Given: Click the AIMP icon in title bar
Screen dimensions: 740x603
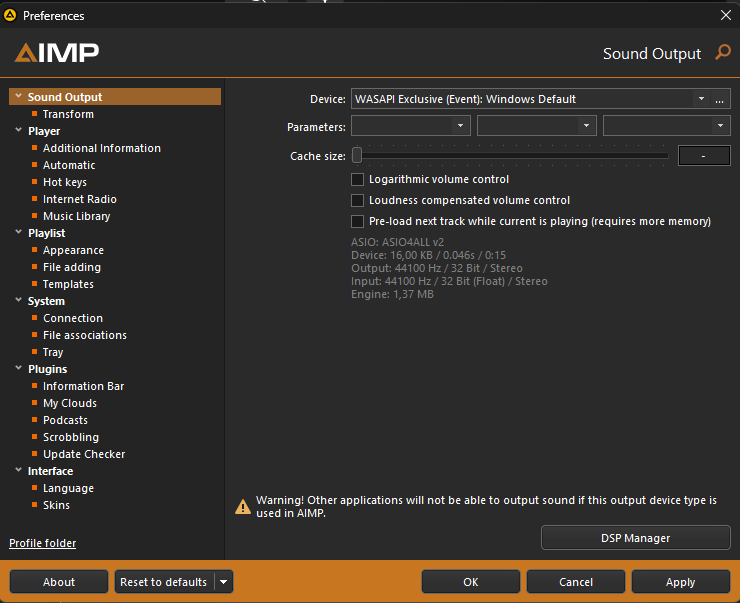Looking at the screenshot, I should point(10,15).
